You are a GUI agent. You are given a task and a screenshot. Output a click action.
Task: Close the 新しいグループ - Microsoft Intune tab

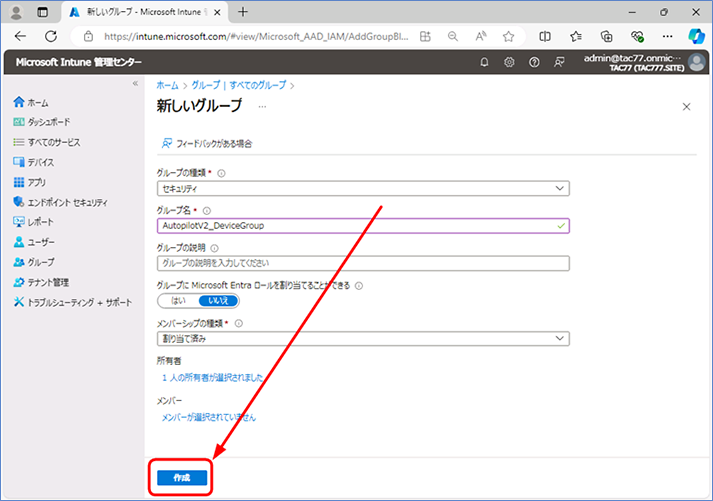pyautogui.click(x=217, y=12)
